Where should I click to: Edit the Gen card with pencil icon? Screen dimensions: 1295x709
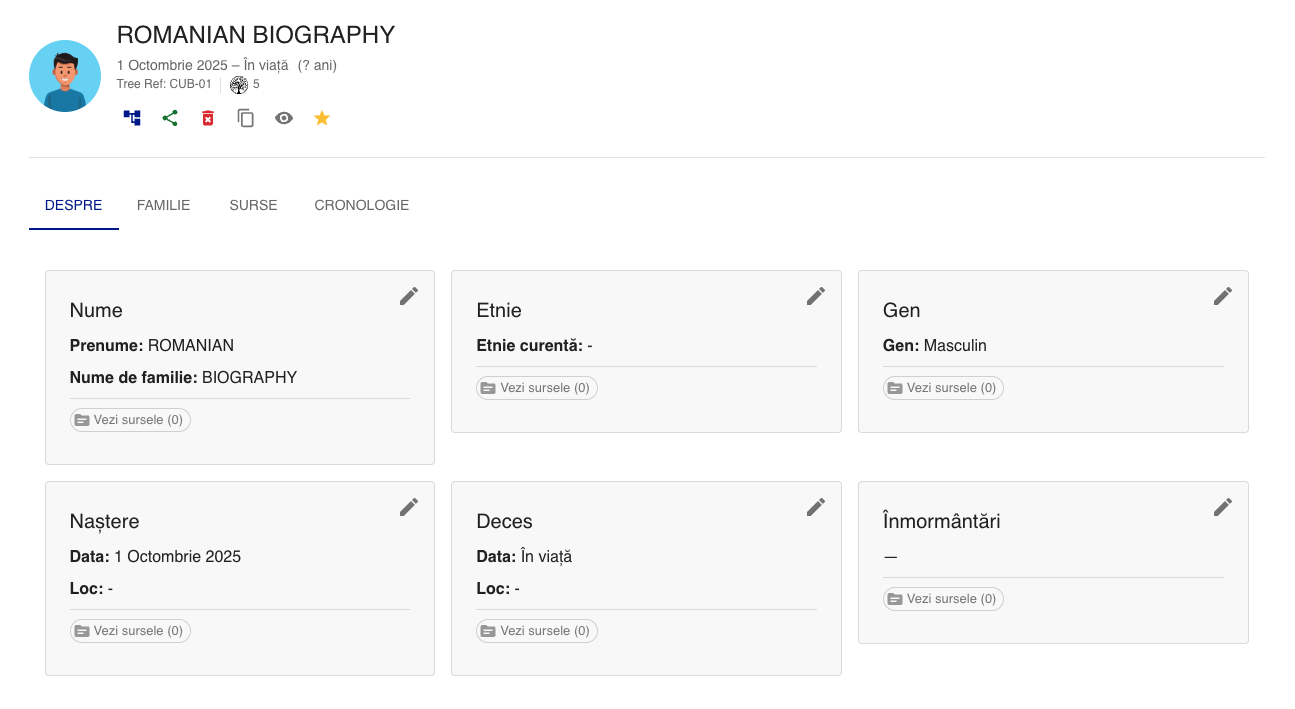(1223, 296)
